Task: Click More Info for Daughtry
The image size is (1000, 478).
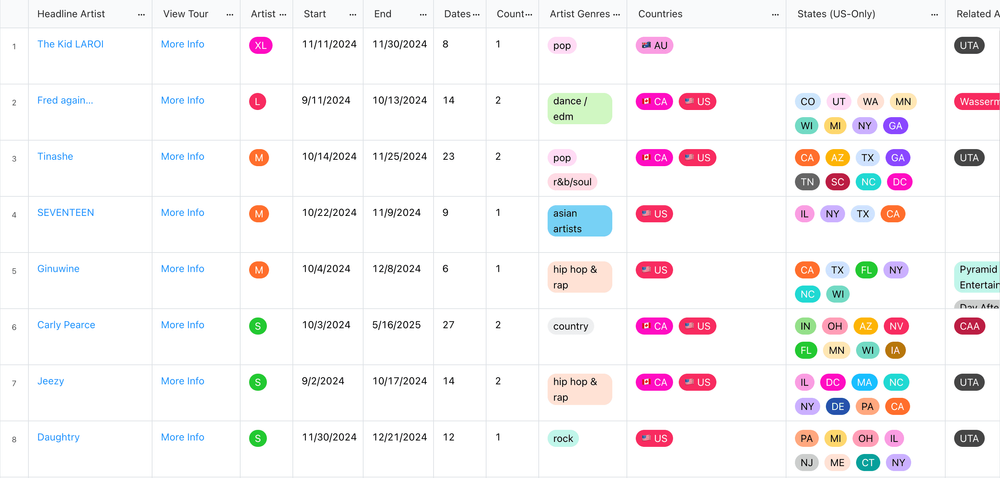Action: pyautogui.click(x=182, y=437)
